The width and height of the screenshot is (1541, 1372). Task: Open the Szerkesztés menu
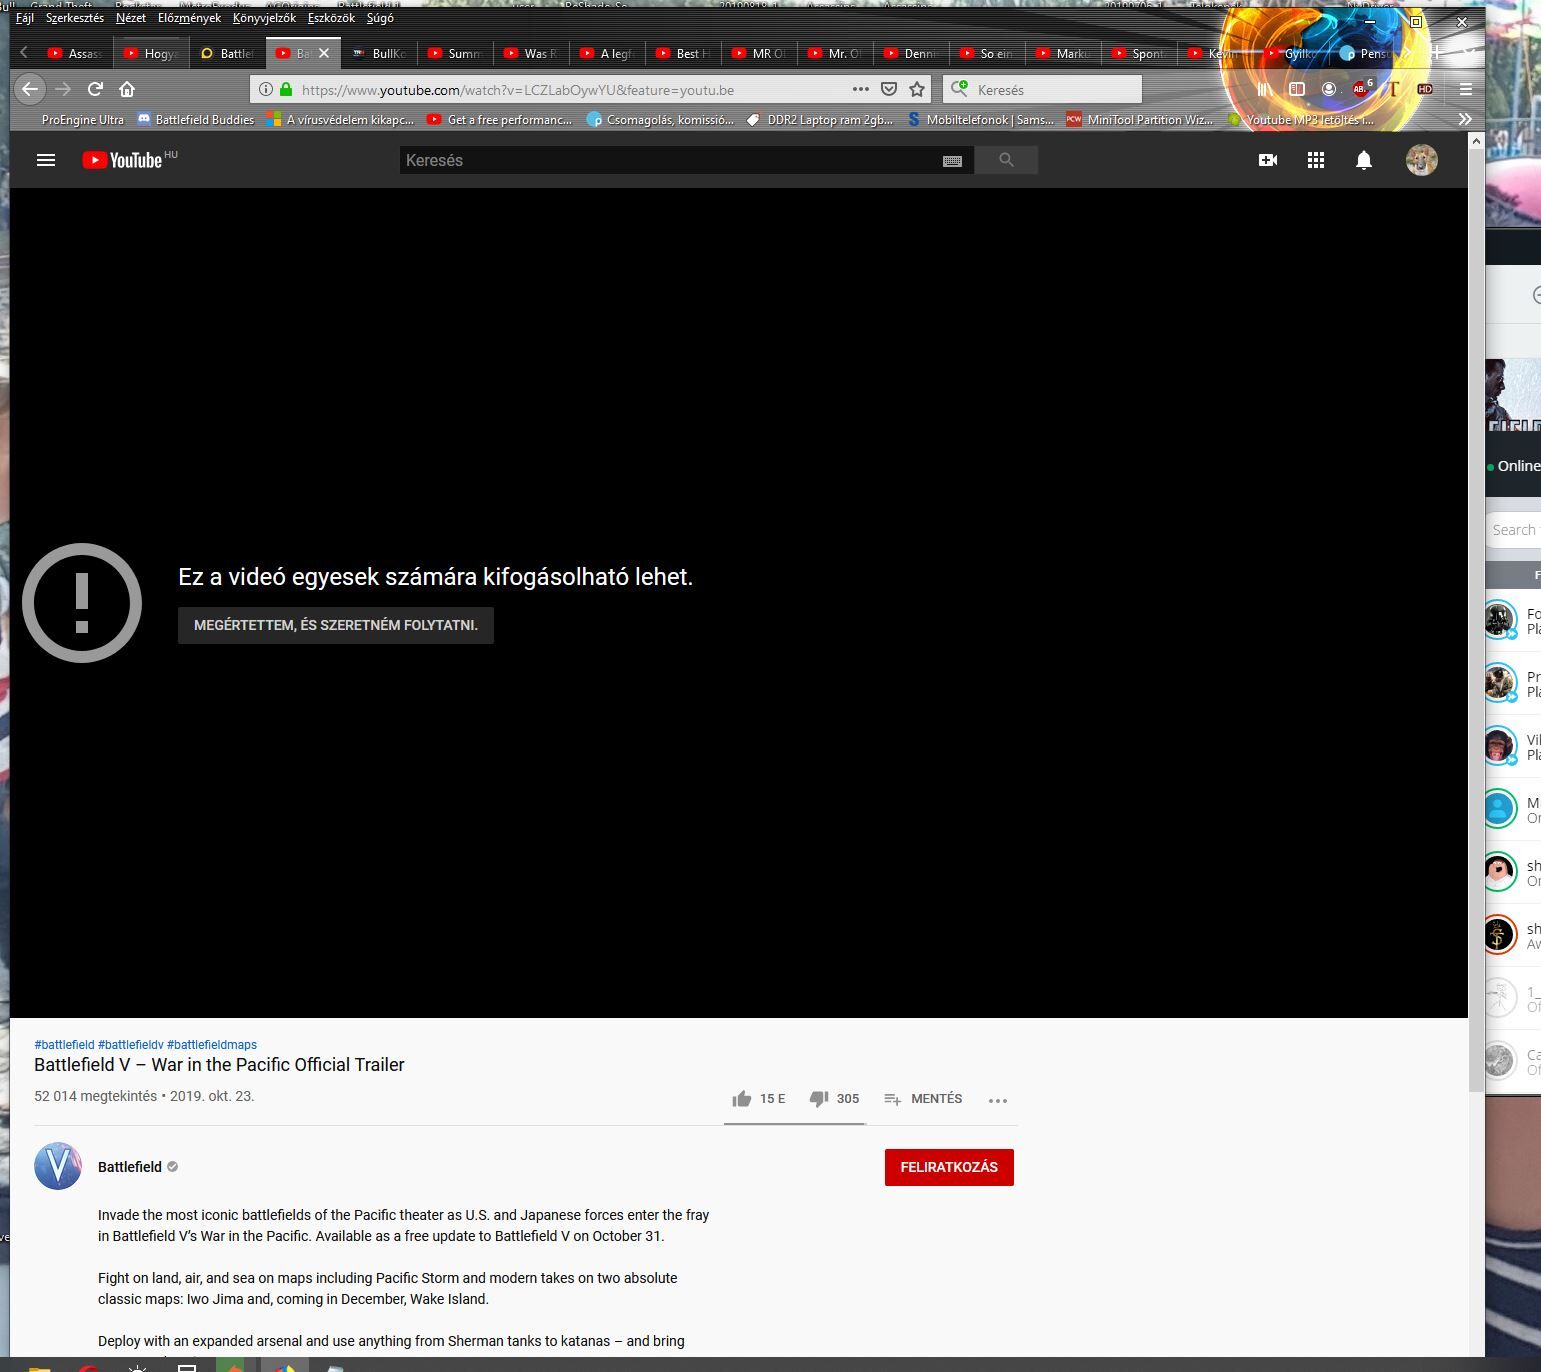75,18
